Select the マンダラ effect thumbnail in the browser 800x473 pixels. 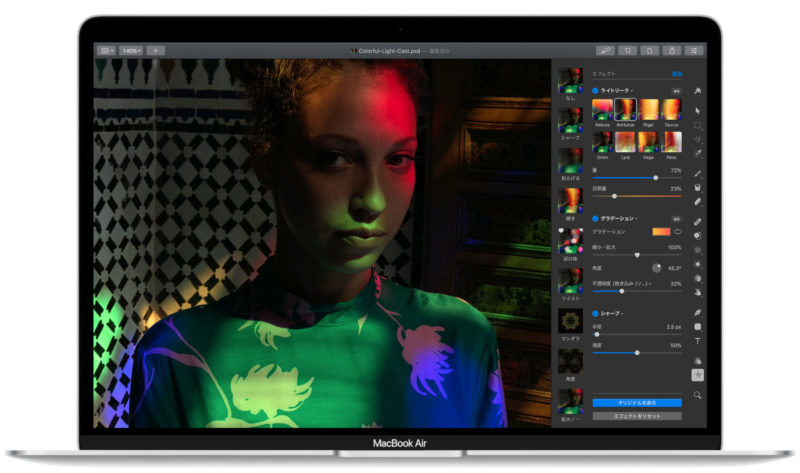570,321
